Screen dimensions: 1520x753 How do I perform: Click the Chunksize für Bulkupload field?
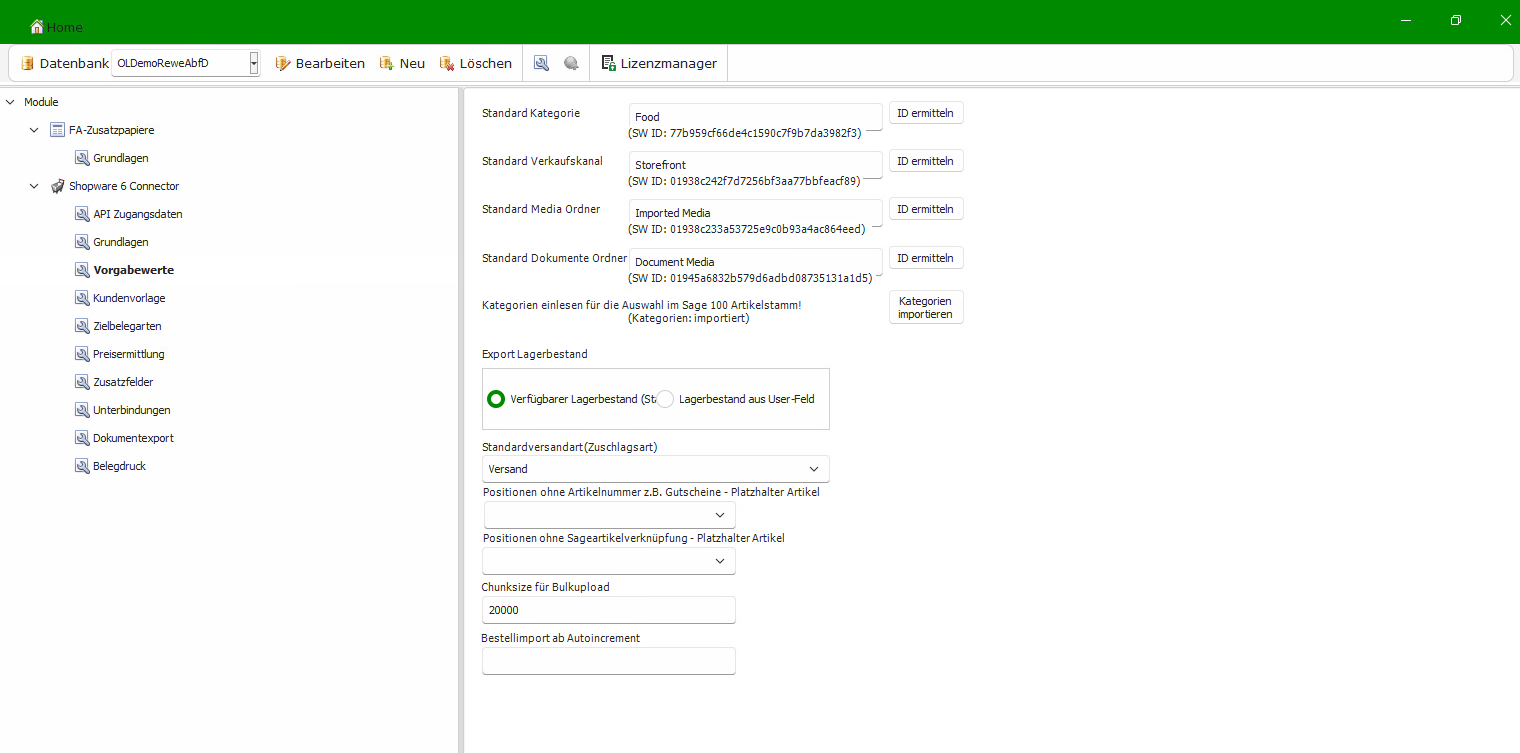coord(608,610)
